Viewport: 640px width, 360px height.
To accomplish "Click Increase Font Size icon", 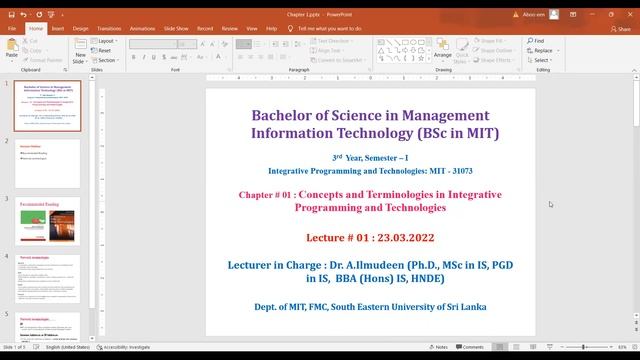I will click(203, 44).
